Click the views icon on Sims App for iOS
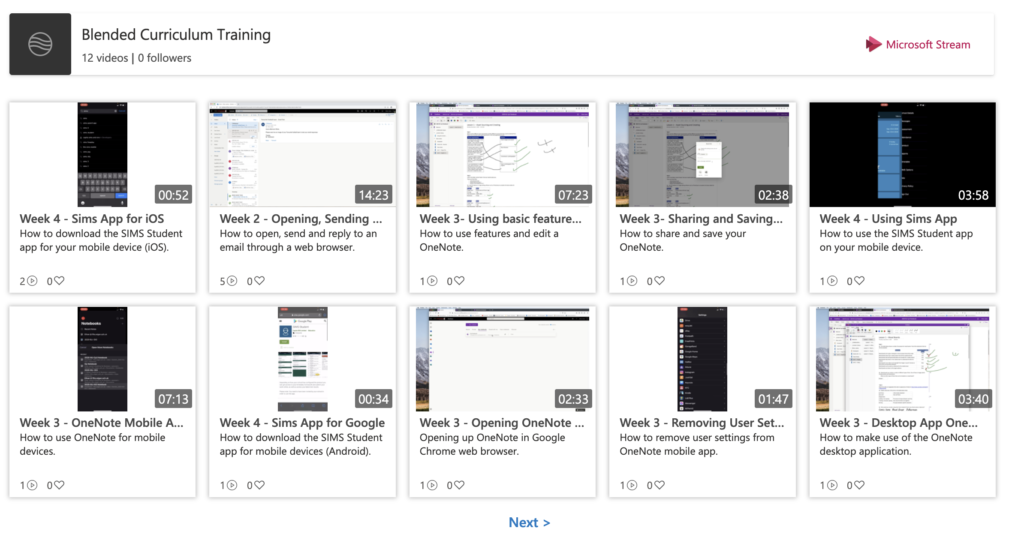The image size is (1024, 540). coord(32,281)
